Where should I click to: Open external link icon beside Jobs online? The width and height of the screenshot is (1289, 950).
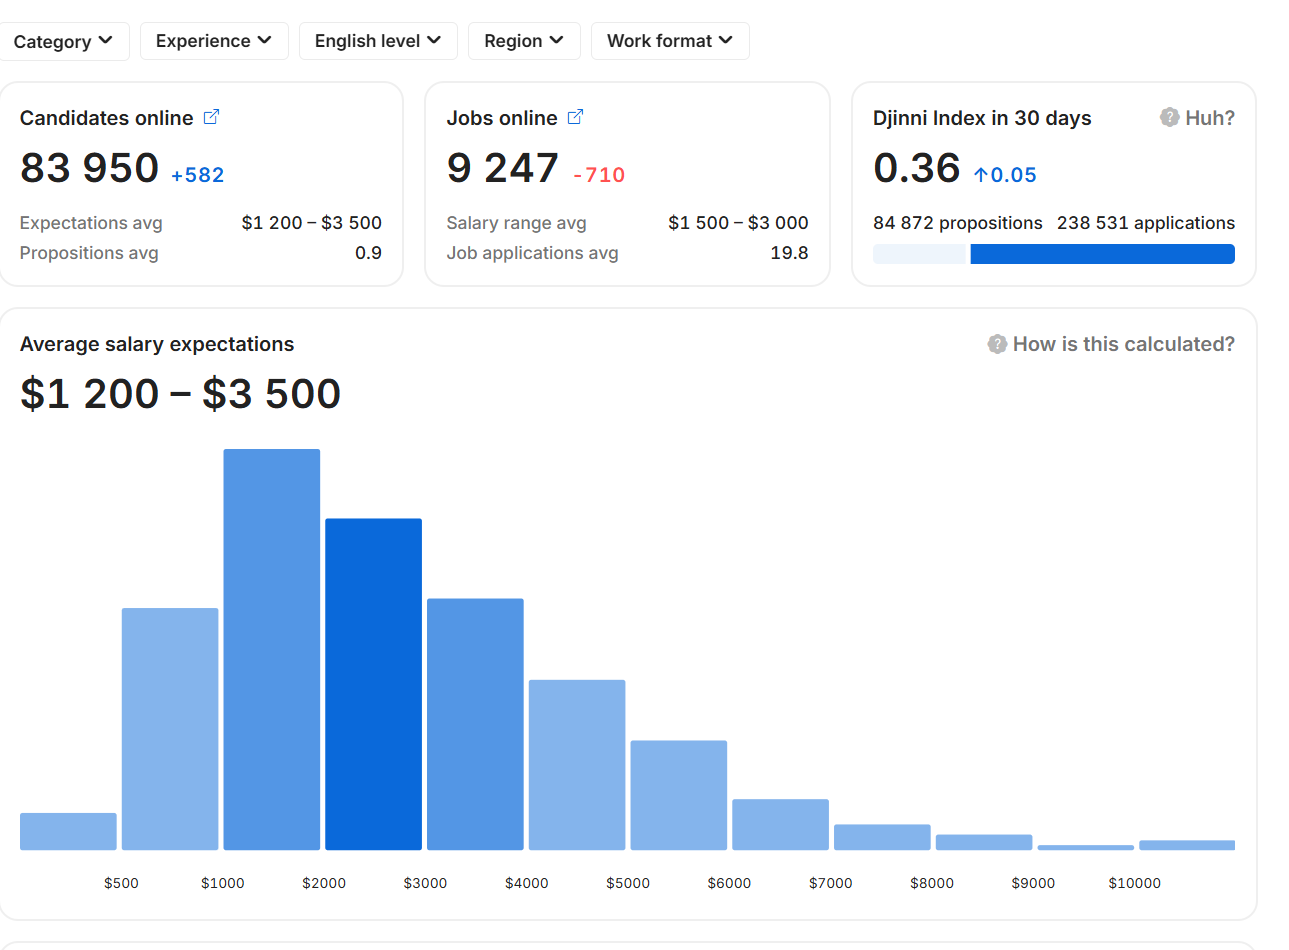click(575, 117)
